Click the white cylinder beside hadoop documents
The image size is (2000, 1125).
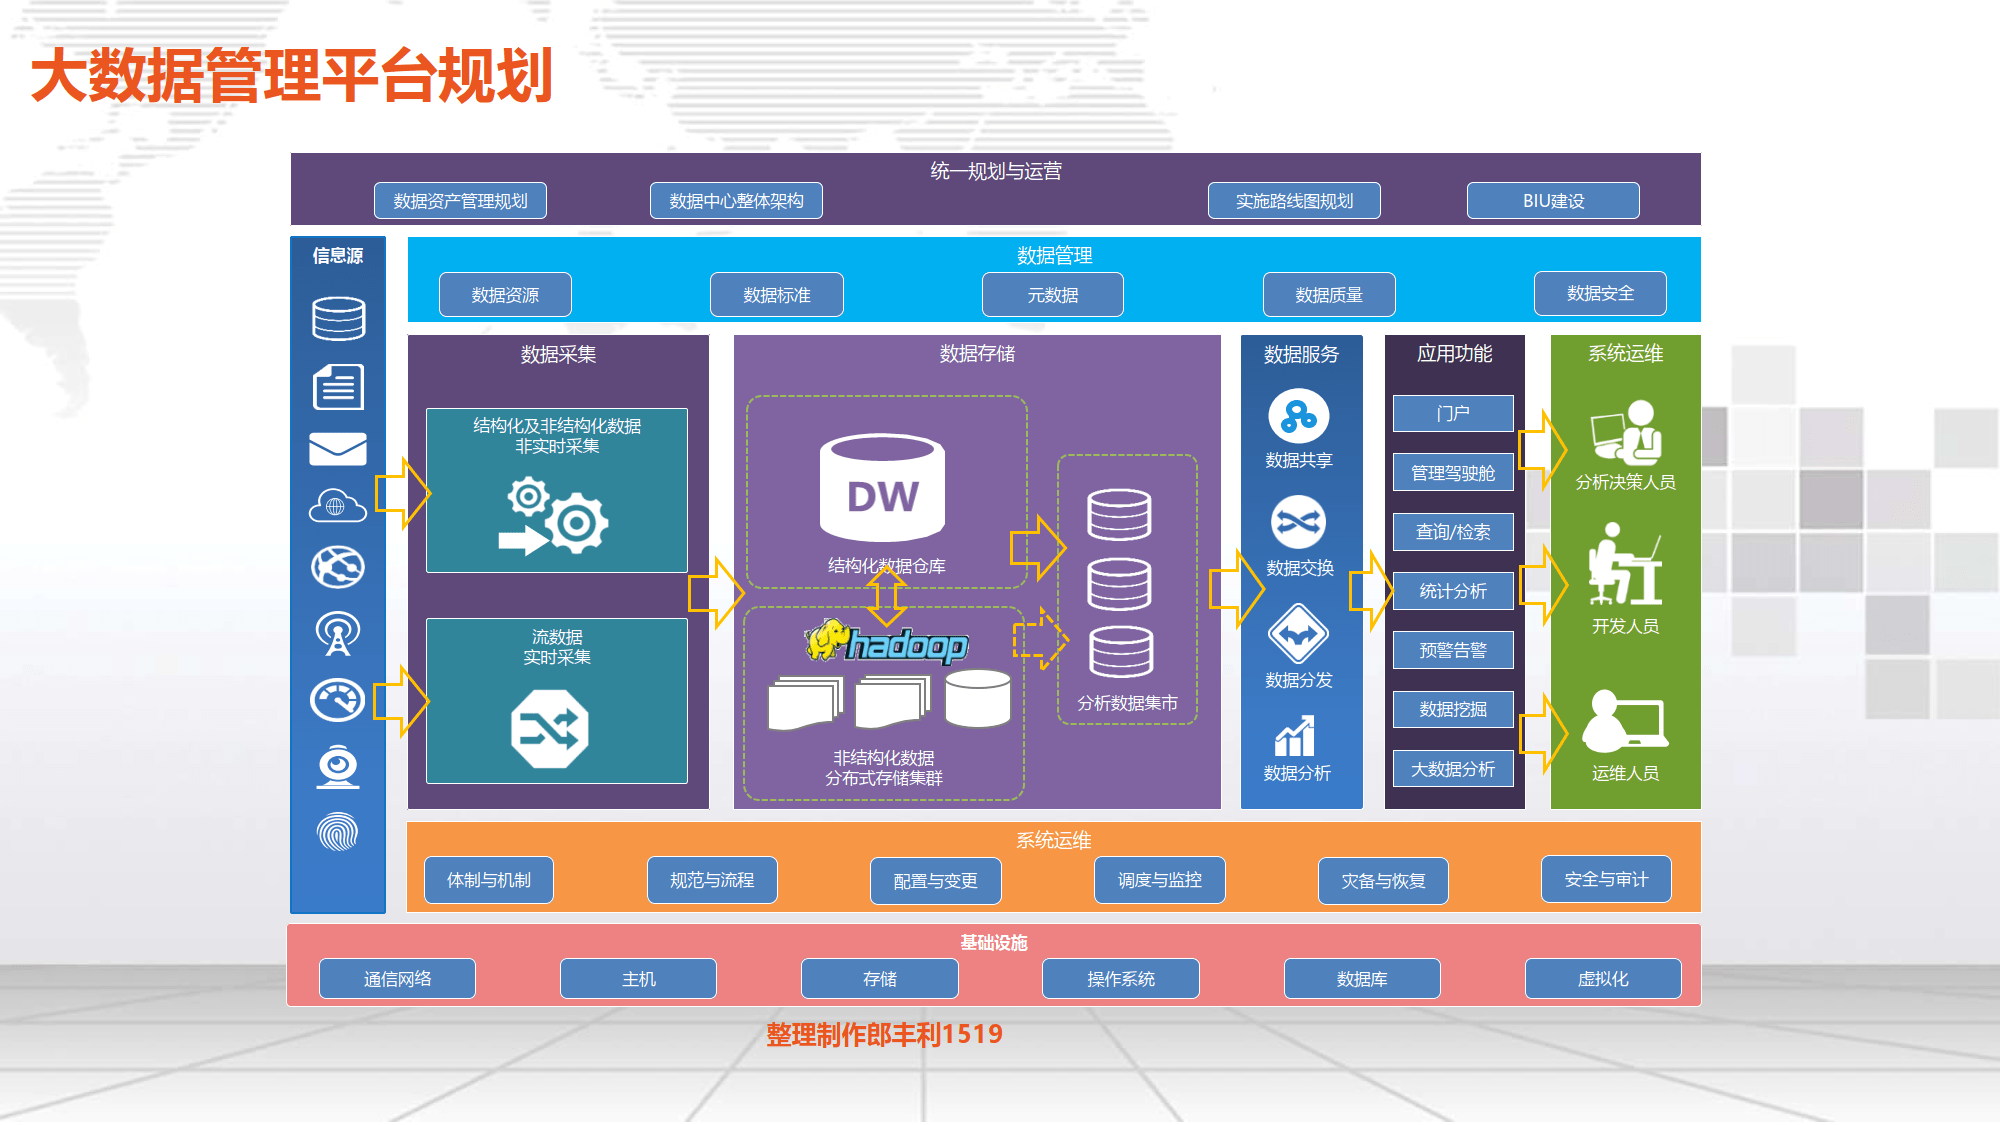(978, 698)
